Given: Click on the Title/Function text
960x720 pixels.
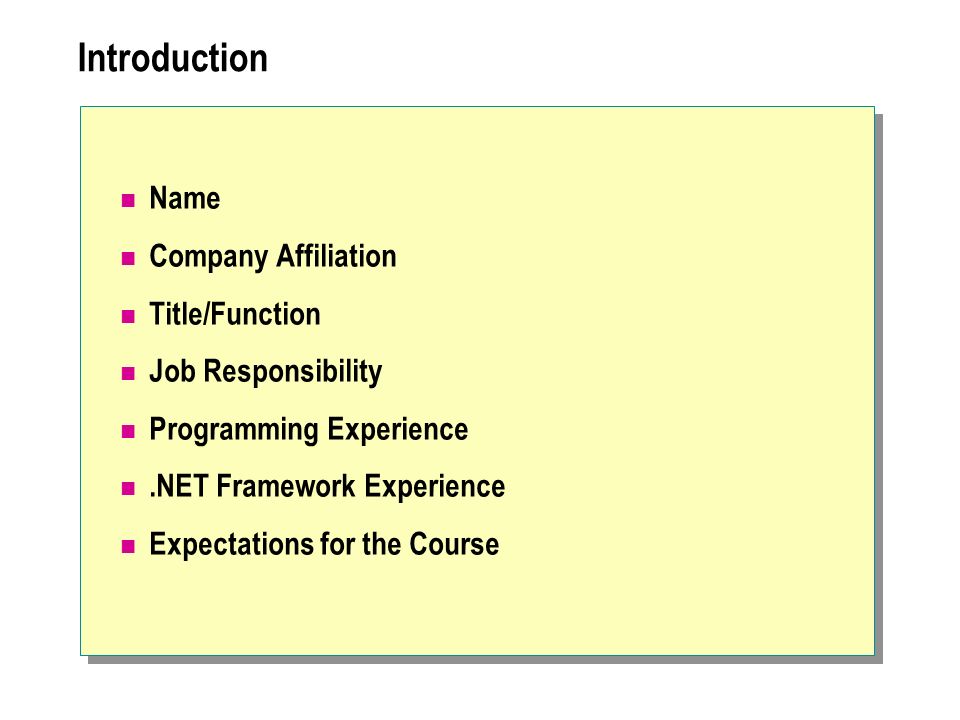Looking at the screenshot, I should pyautogui.click(x=235, y=314).
